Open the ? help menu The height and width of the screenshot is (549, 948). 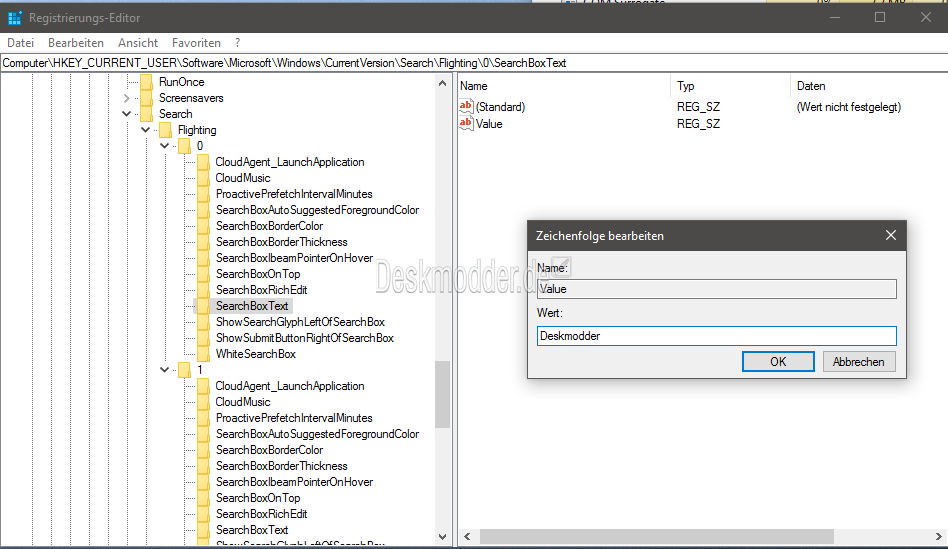click(x=238, y=43)
